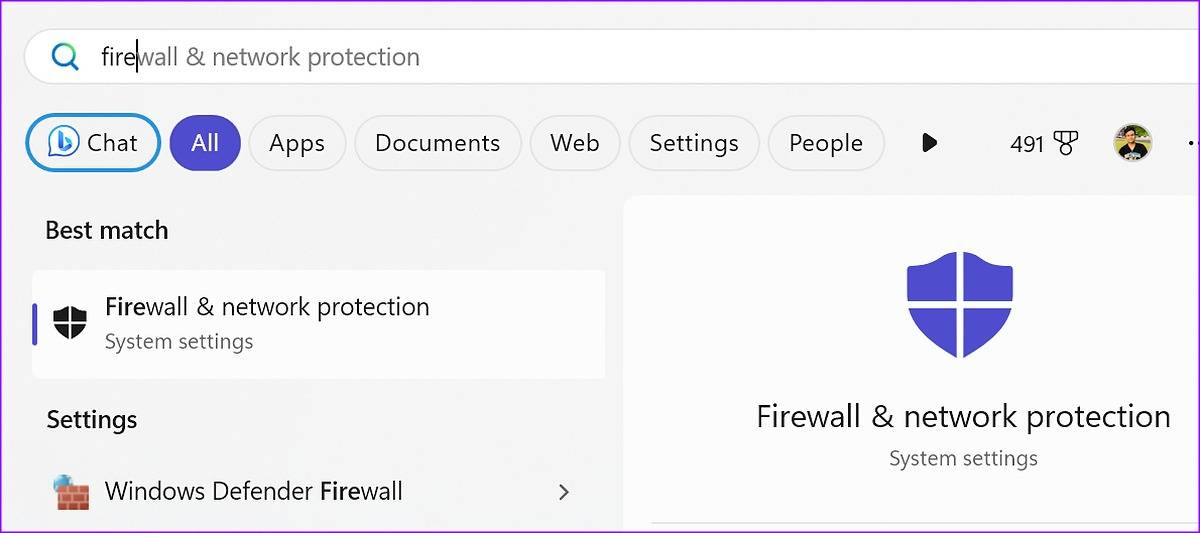This screenshot has width=1200, height=533.
Task: Expand Windows Defender Firewall chevron
Action: click(x=564, y=492)
